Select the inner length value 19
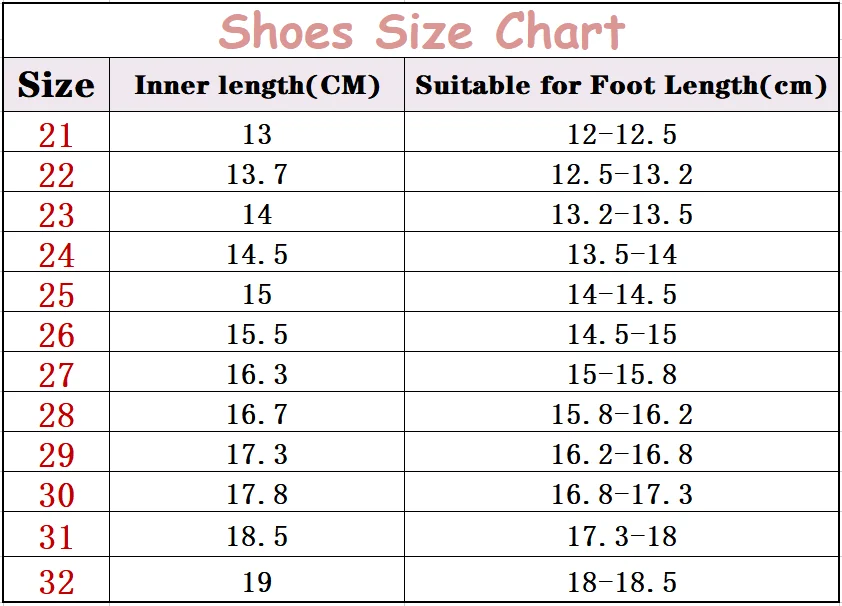The width and height of the screenshot is (842, 606). tap(257, 582)
